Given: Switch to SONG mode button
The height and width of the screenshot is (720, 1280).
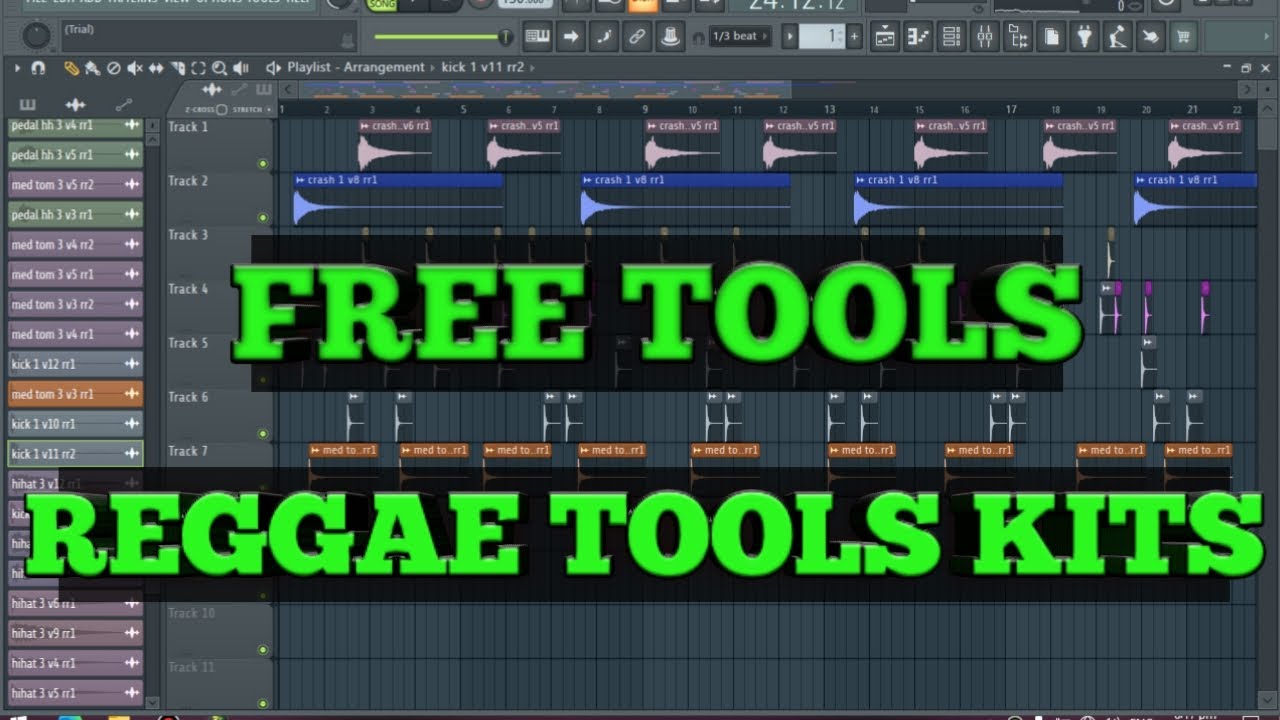Looking at the screenshot, I should [382, 4].
